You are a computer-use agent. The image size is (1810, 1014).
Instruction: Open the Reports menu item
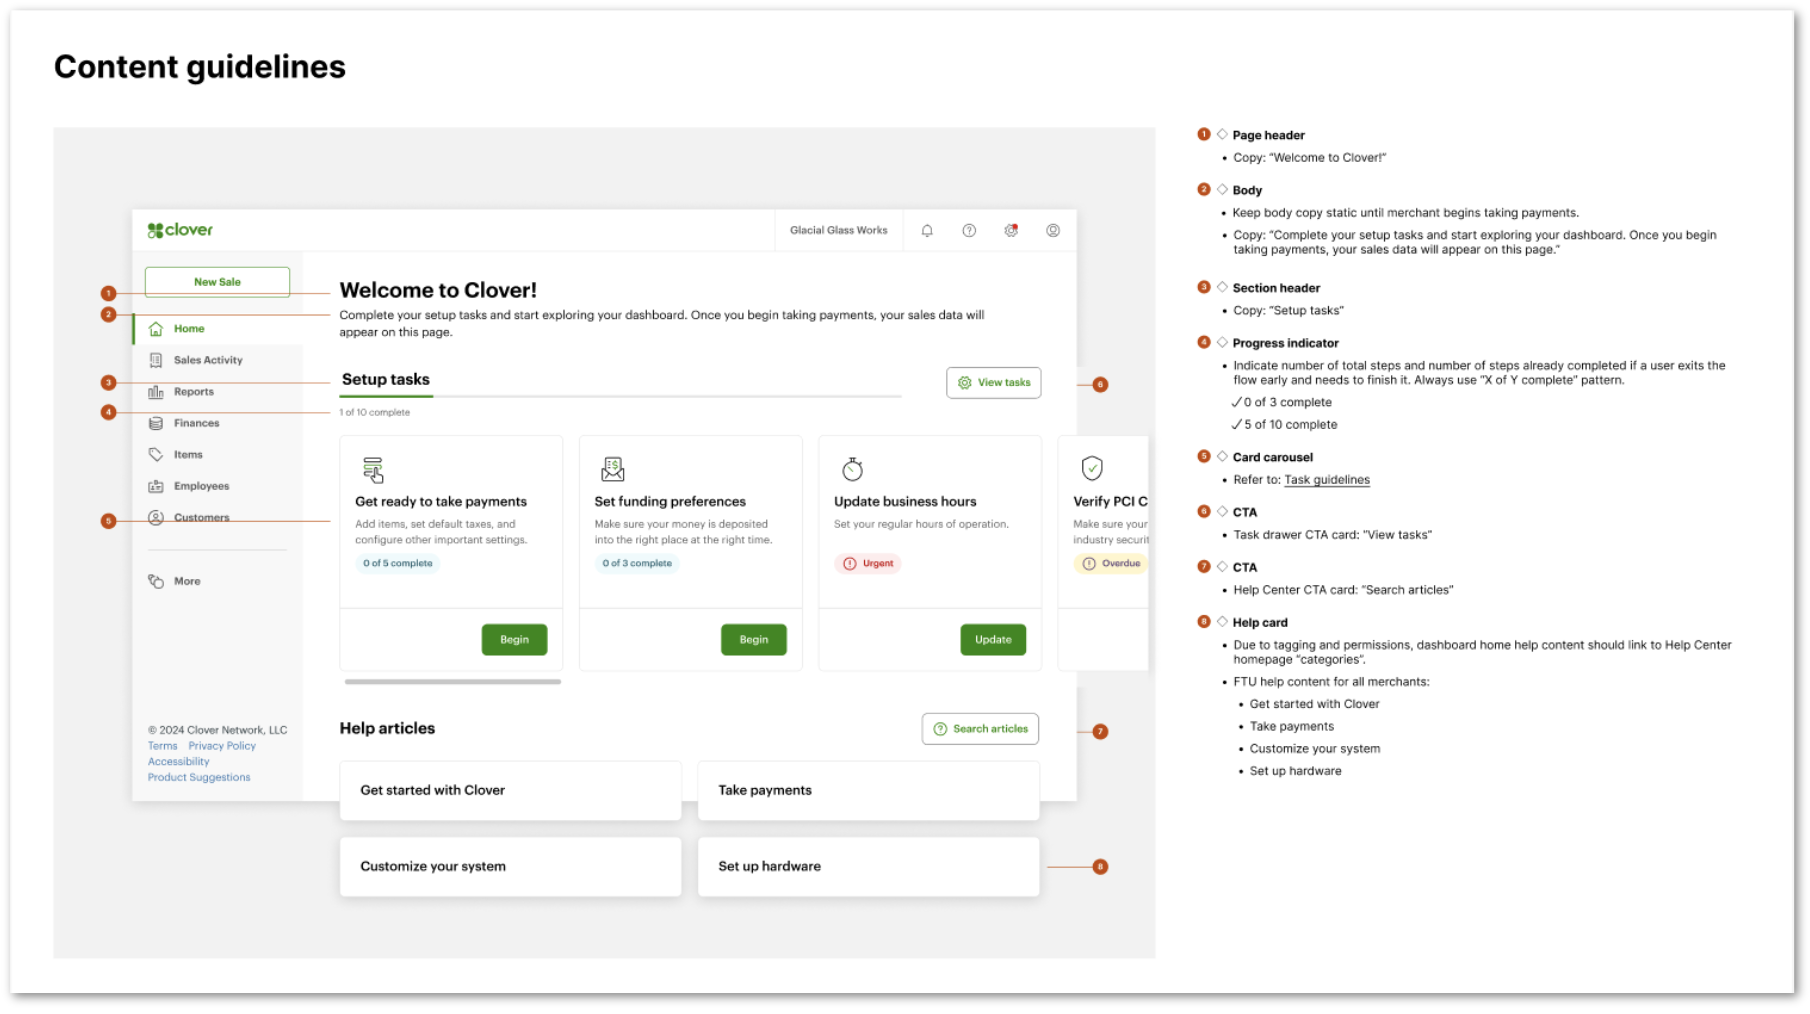(x=217, y=392)
